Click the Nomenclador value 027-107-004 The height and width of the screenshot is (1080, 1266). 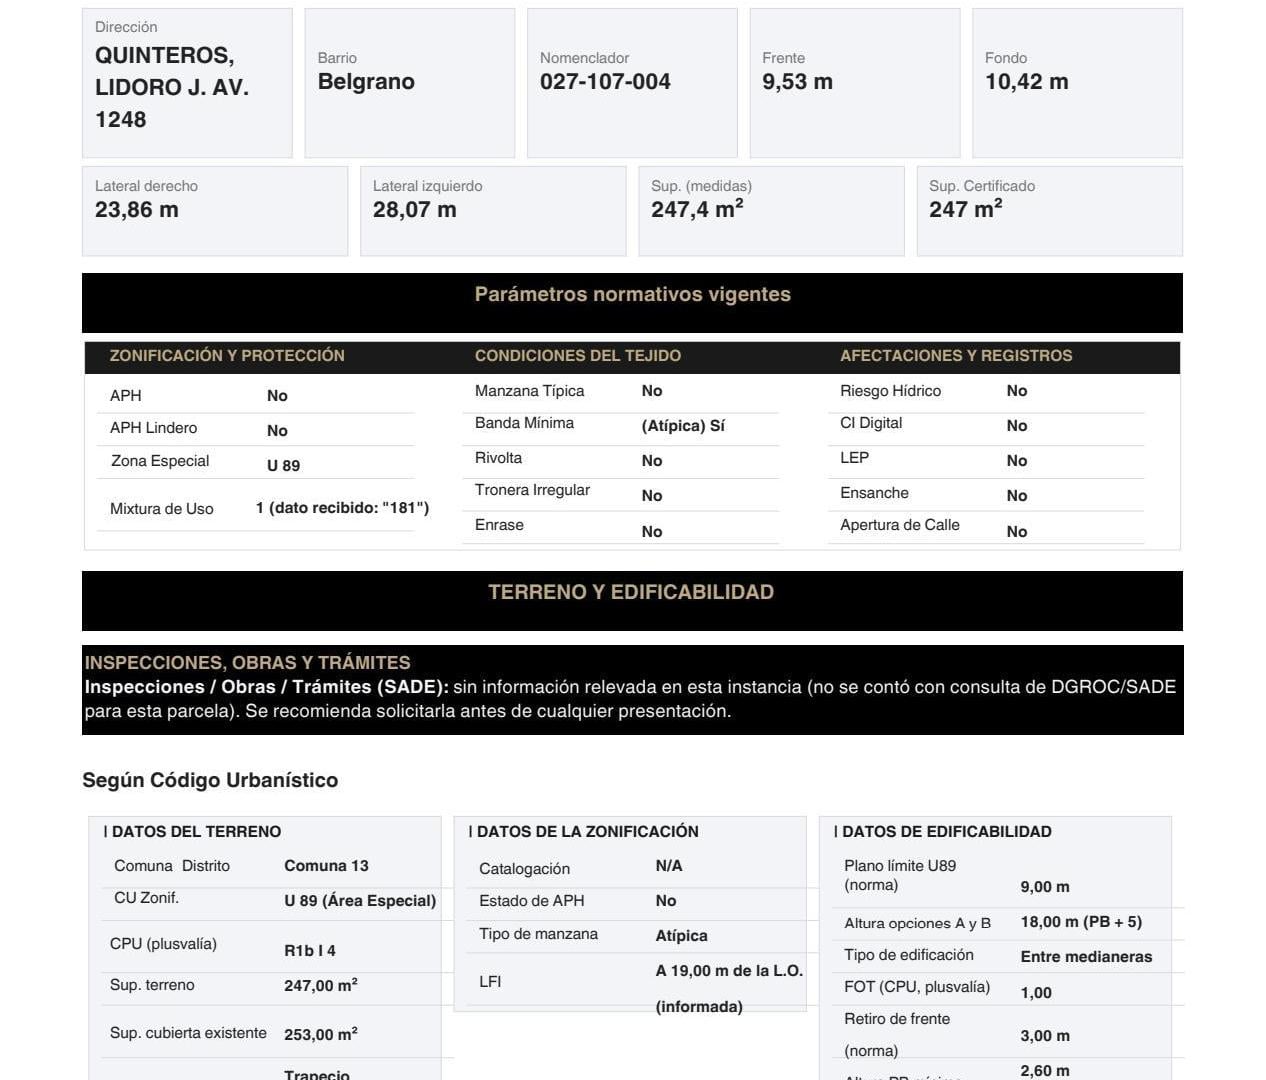[605, 82]
